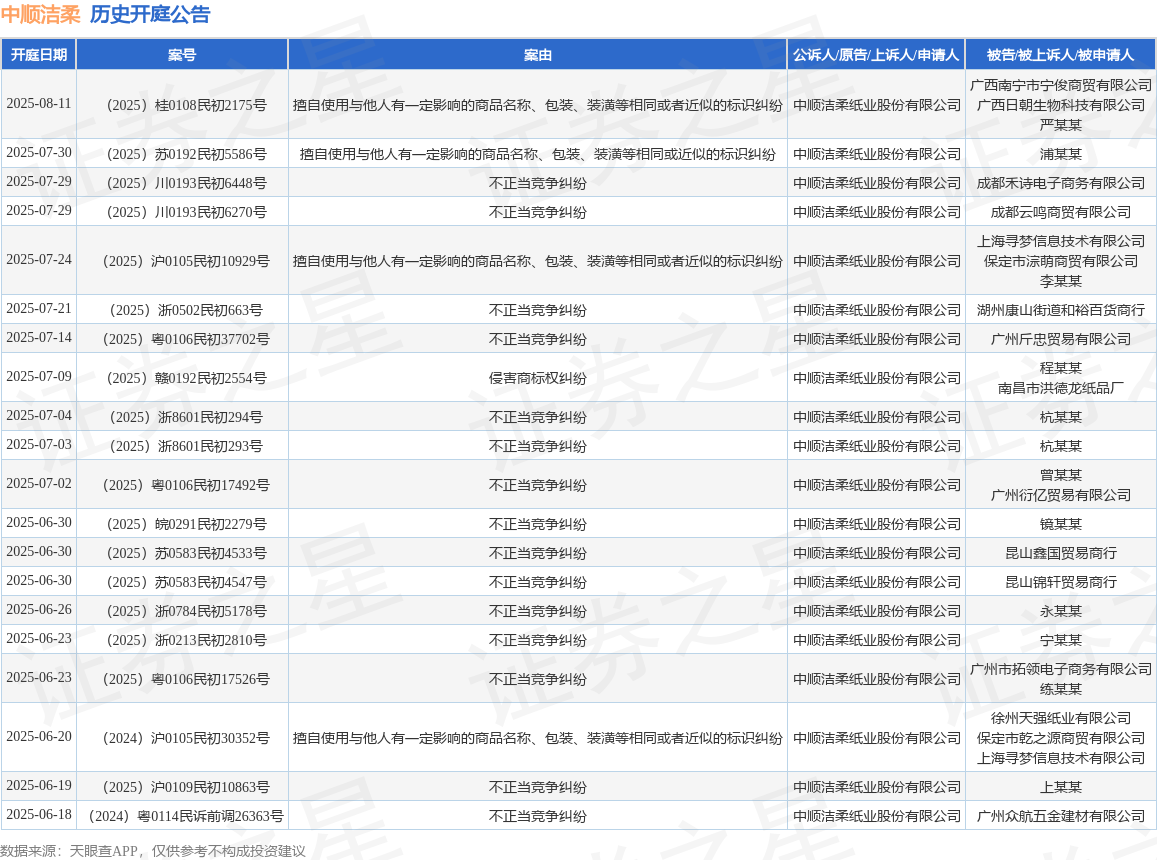Click the 中顺洁柔 title text

tap(41, 15)
